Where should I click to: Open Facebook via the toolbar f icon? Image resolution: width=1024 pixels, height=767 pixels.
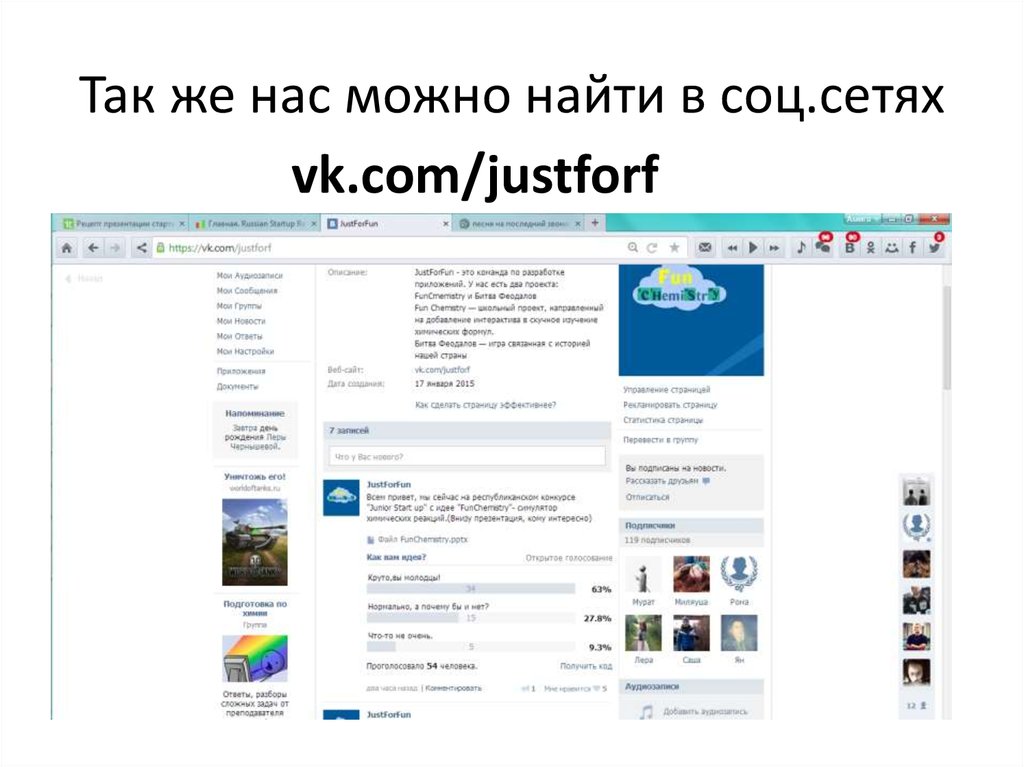click(x=913, y=245)
